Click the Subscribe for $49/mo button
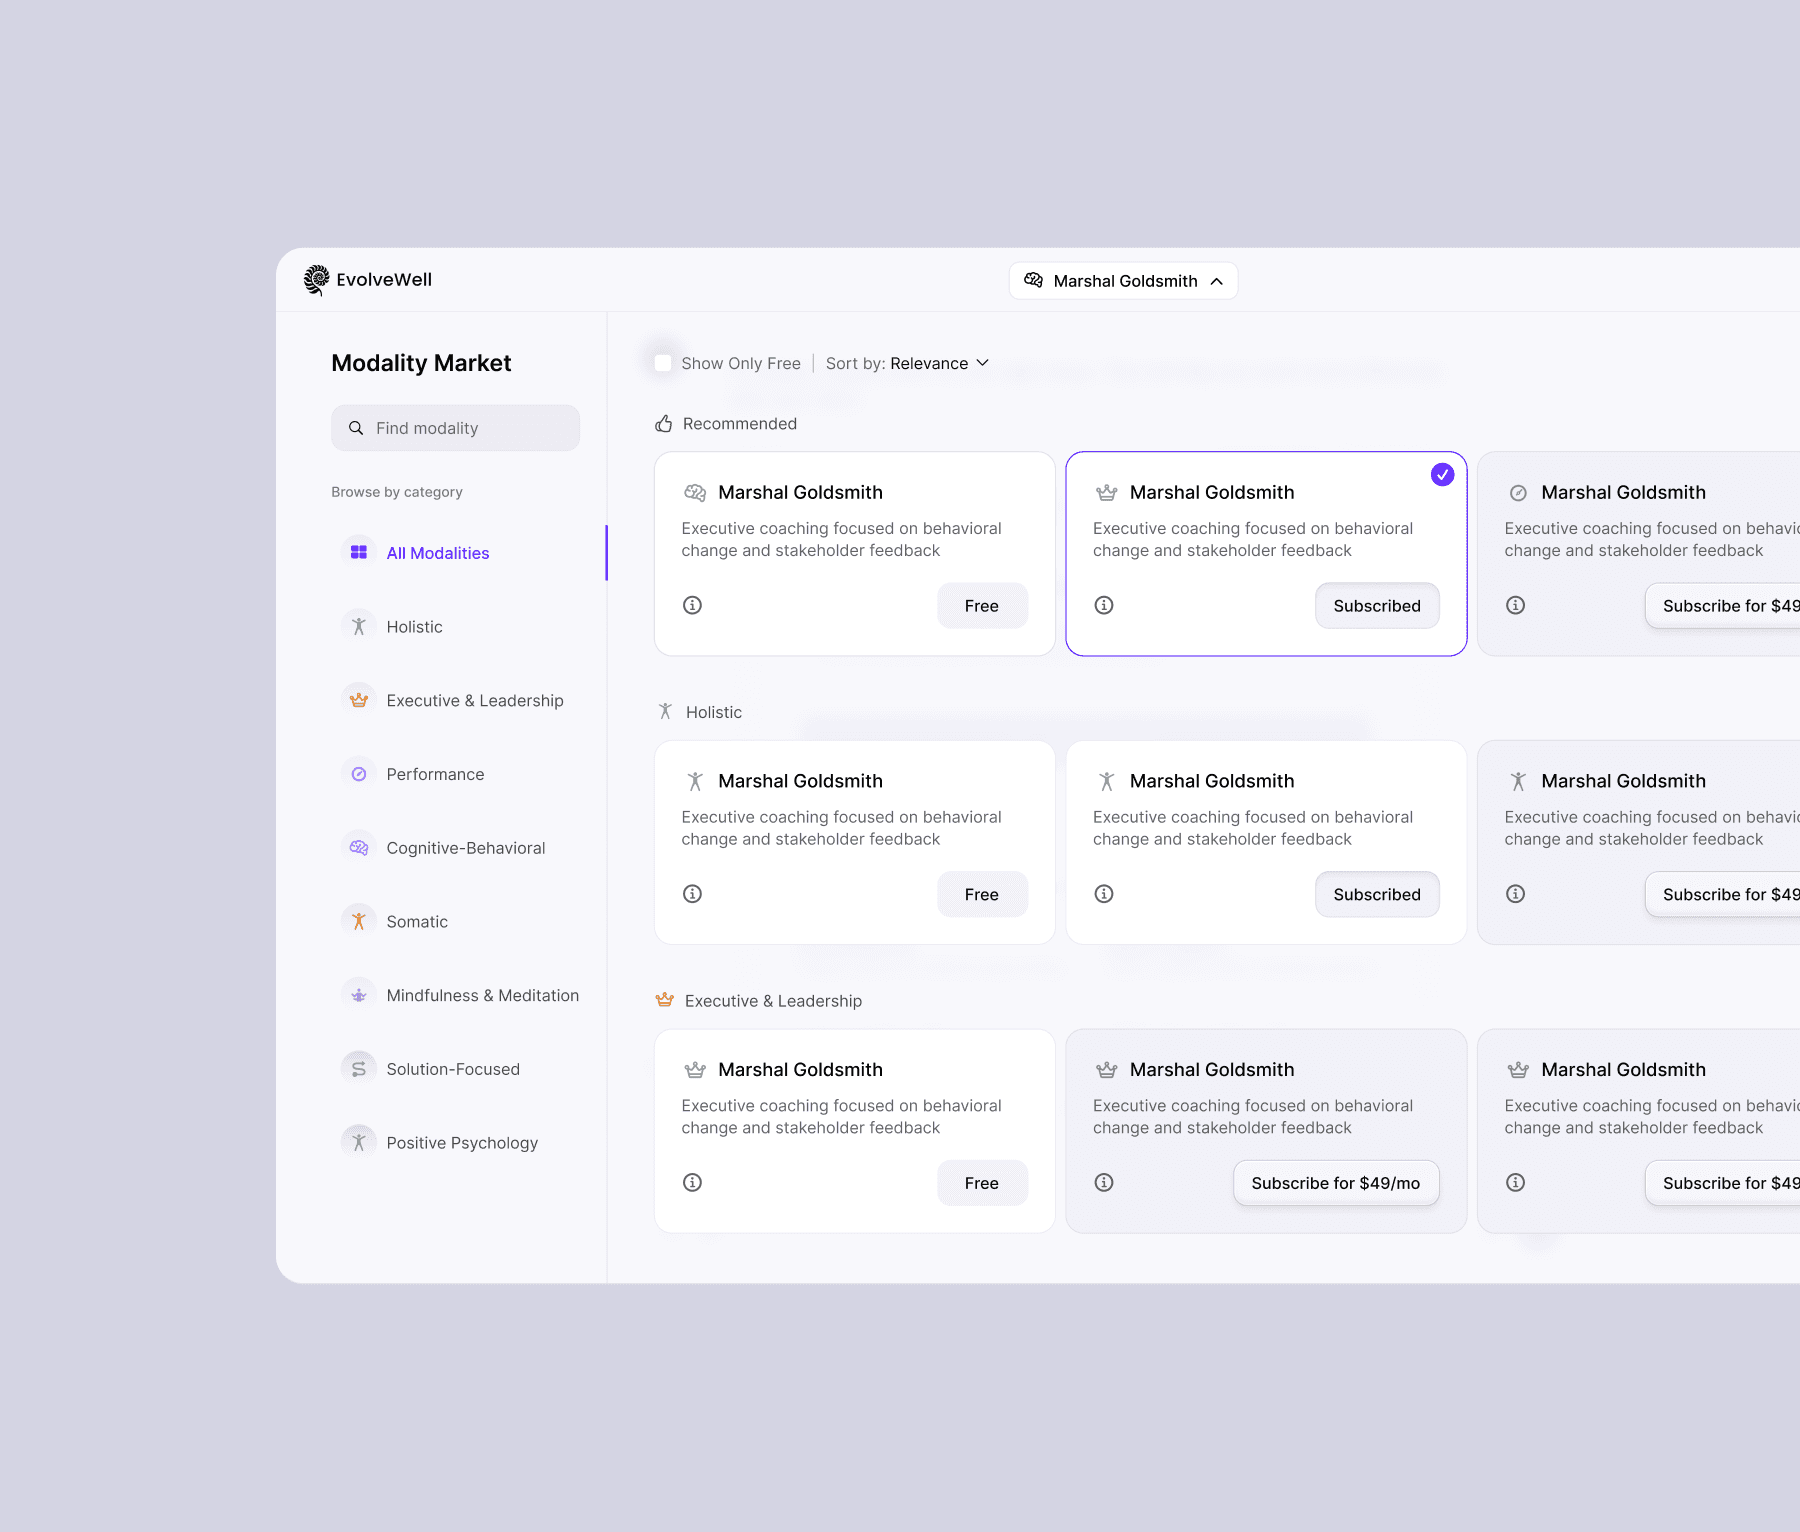The width and height of the screenshot is (1800, 1532). [x=1336, y=1183]
